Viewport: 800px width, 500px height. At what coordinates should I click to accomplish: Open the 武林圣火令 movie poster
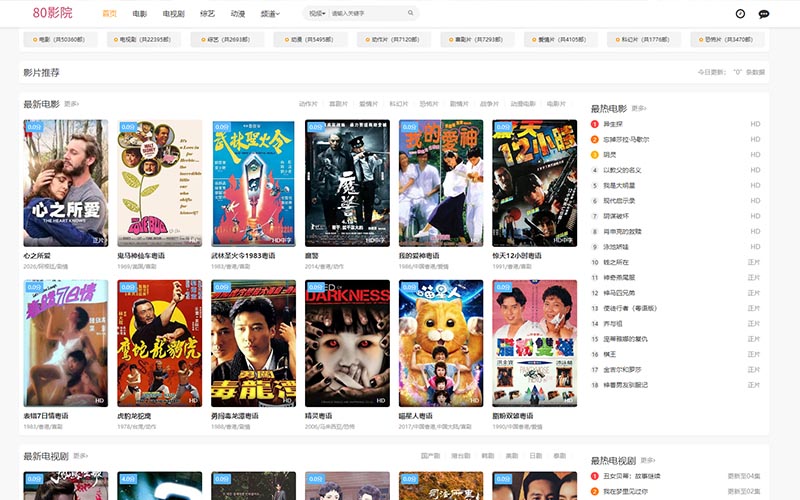tap(254, 183)
